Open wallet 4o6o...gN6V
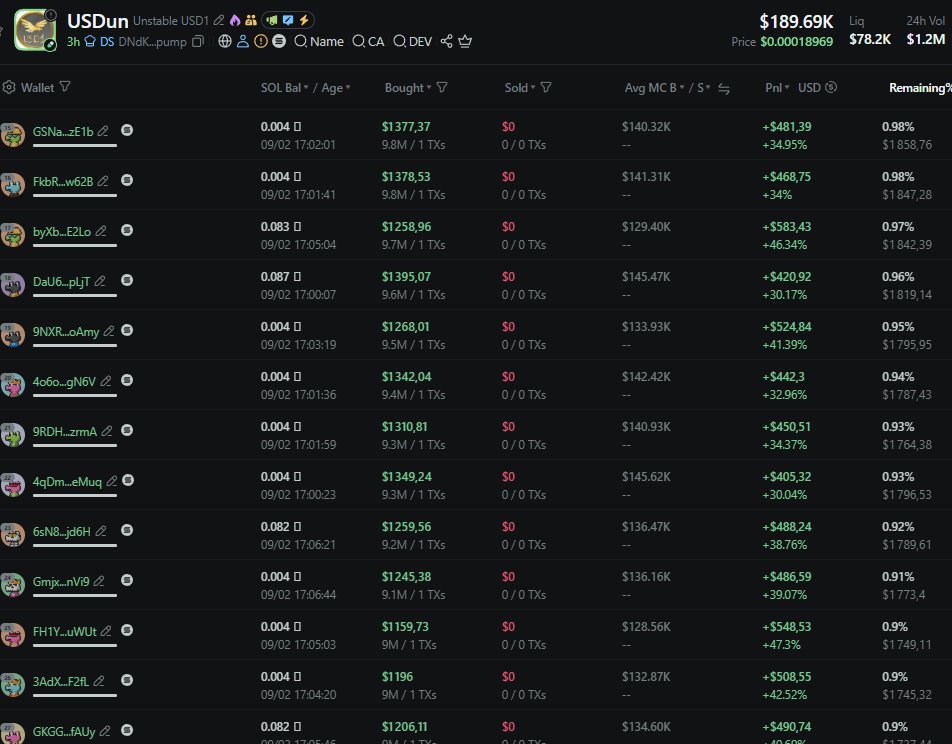Screen dimensions: 952x744 (64, 381)
